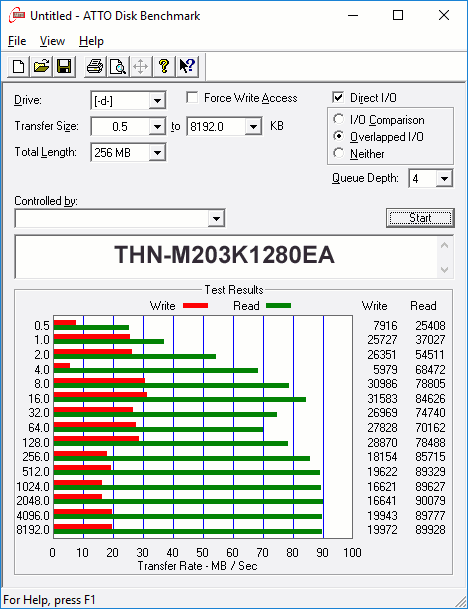Open a saved benchmark file icon
Viewport: 468px width, 609px height.
pos(41,66)
